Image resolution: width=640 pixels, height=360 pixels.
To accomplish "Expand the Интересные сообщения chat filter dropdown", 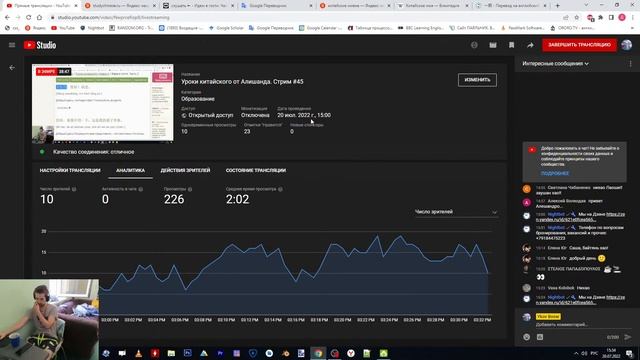I will [x=556, y=64].
